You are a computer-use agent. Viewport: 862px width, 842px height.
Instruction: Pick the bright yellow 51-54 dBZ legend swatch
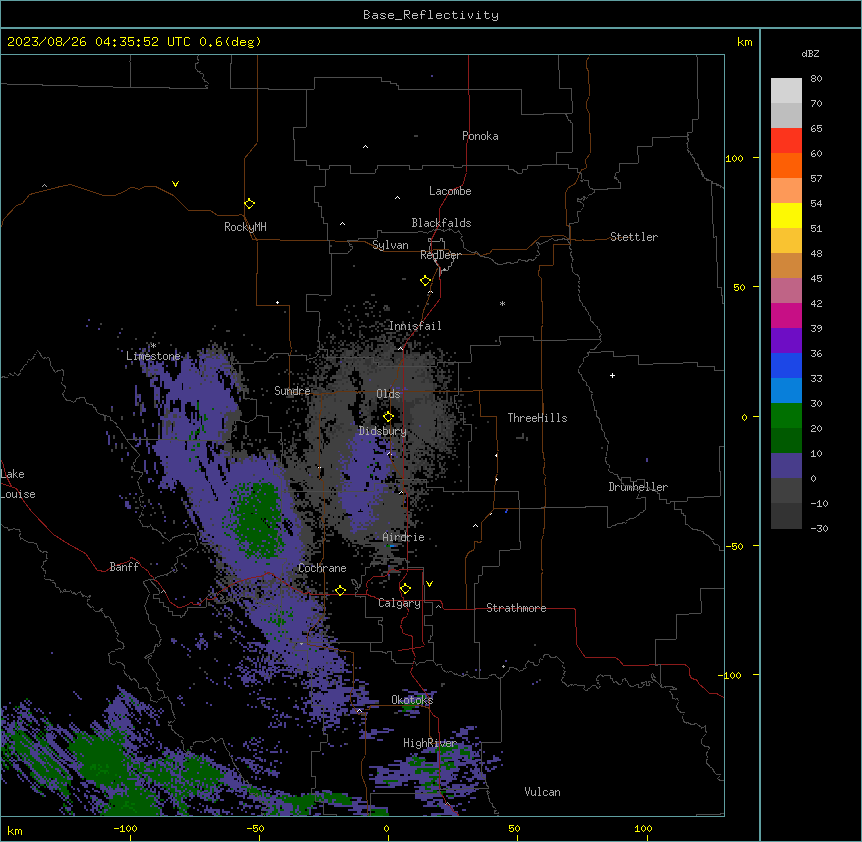pyautogui.click(x=786, y=216)
